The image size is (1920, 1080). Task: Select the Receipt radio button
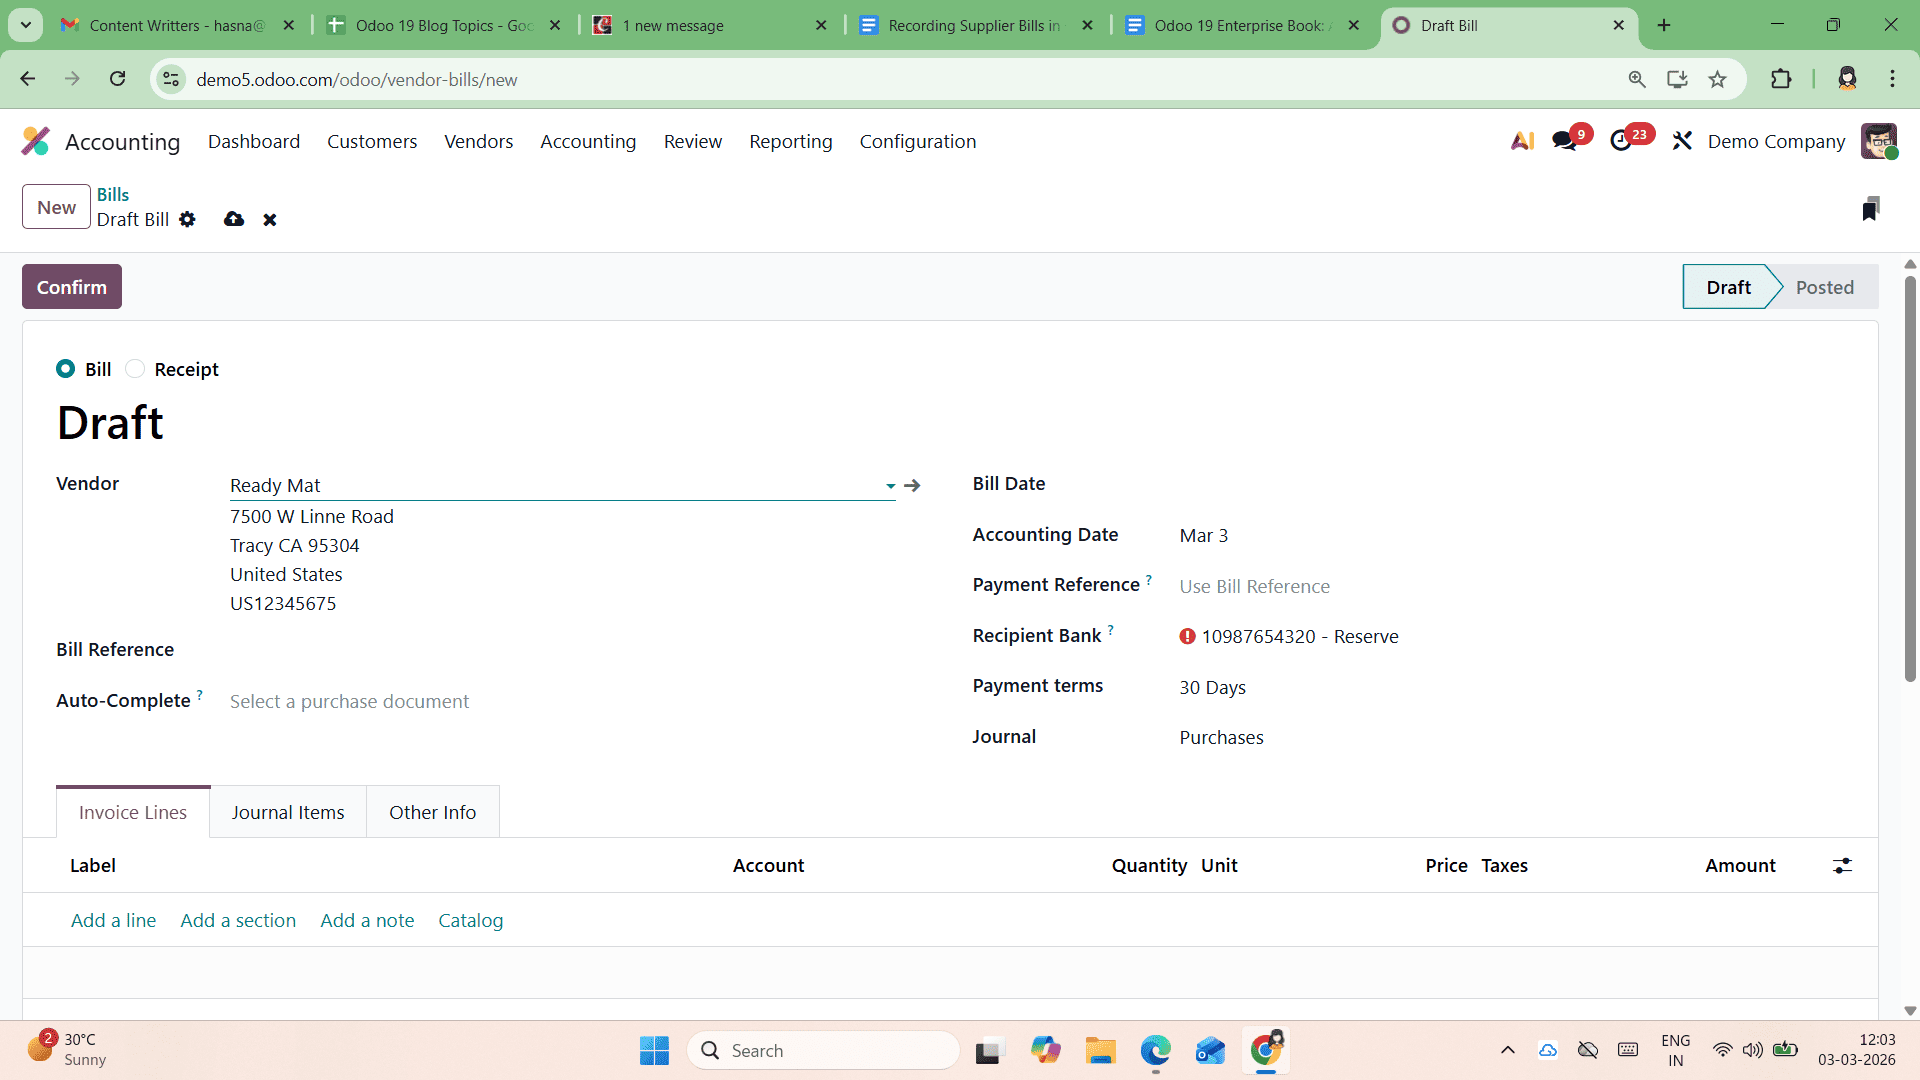point(134,369)
